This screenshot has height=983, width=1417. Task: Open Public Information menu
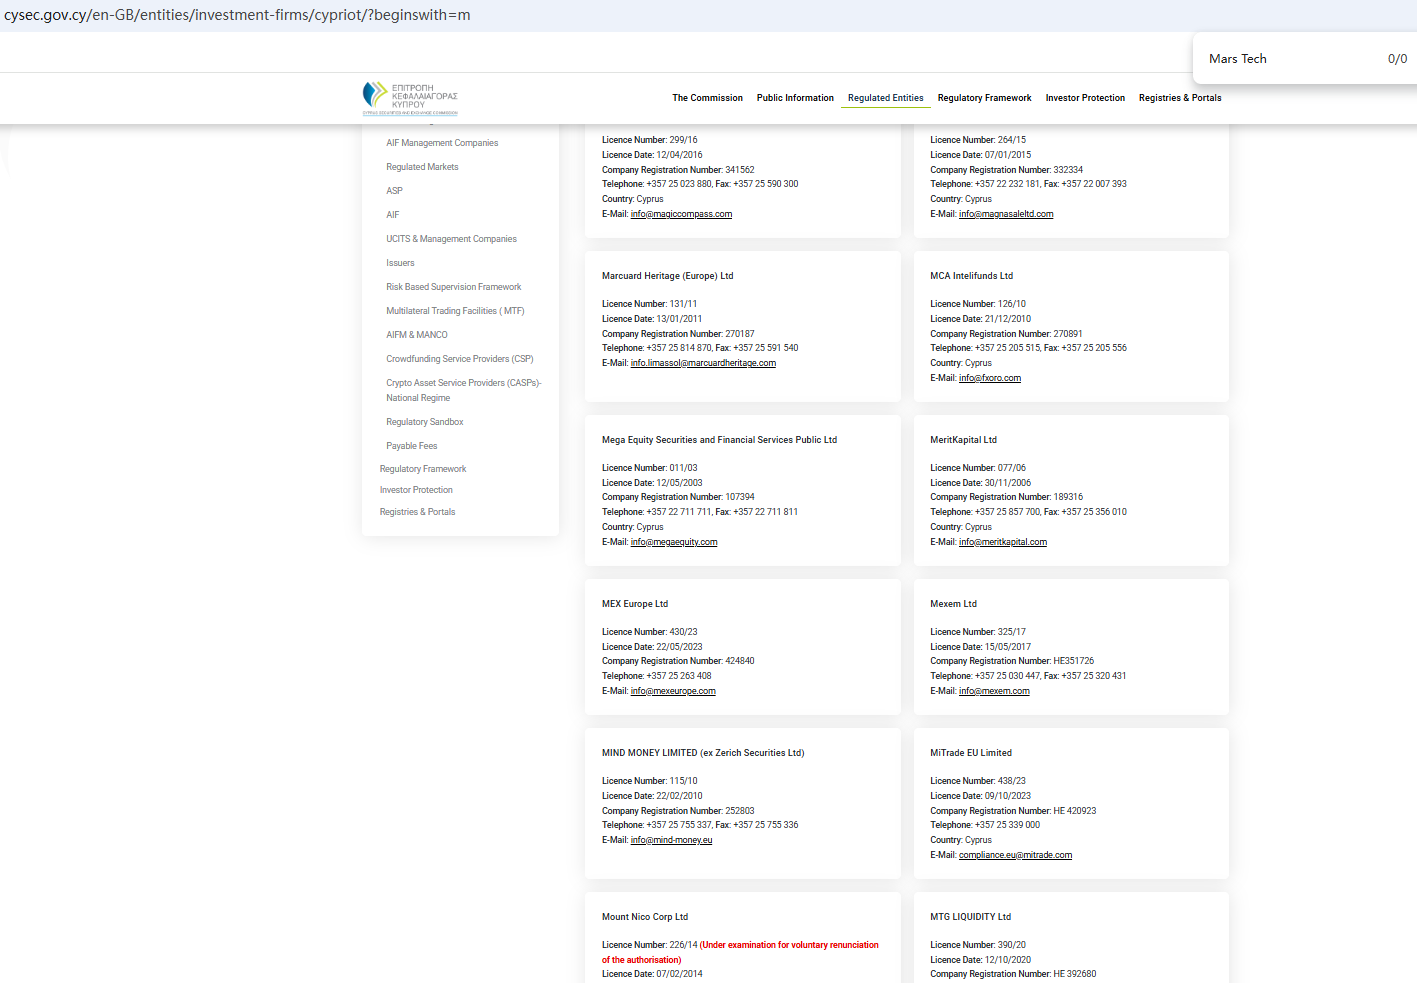click(795, 98)
